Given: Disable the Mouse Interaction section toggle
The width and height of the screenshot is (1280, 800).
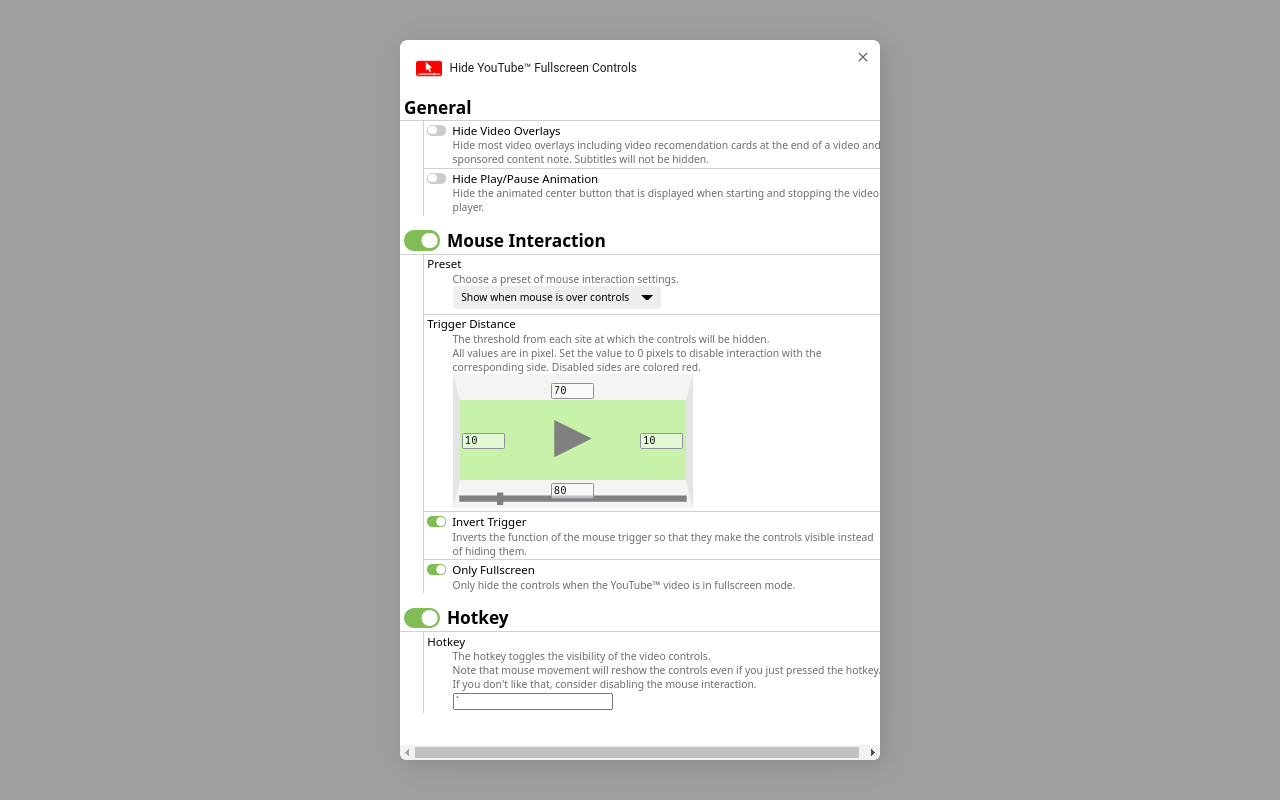Looking at the screenshot, I should (422, 240).
